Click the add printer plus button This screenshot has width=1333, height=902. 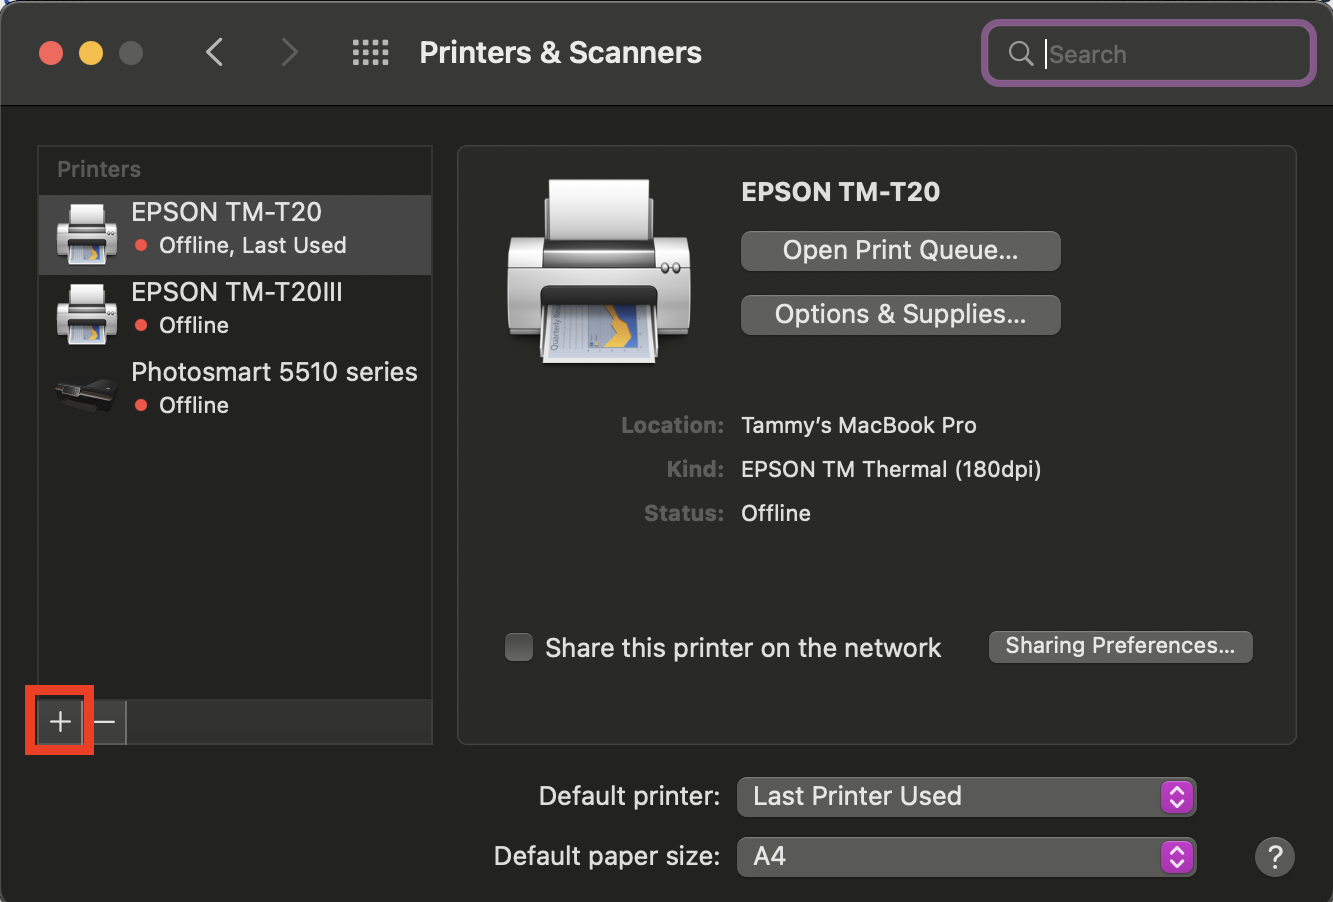pos(60,721)
